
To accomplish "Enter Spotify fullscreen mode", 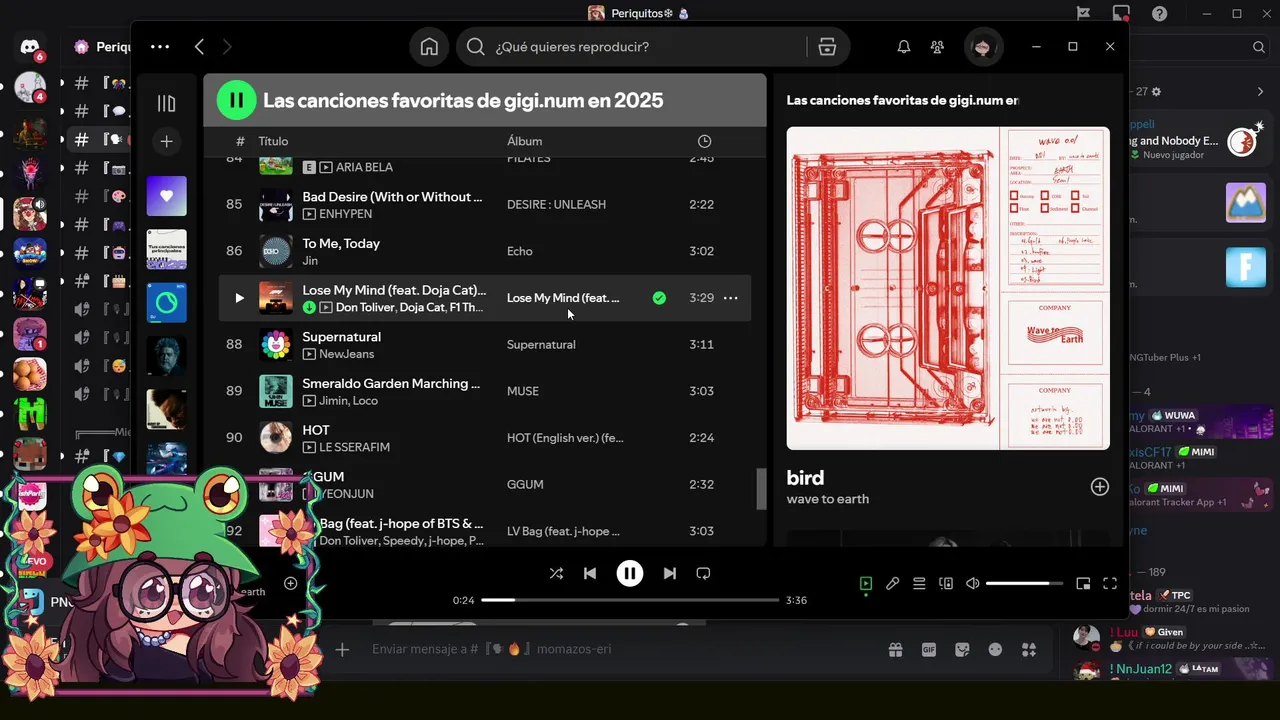I will [x=1110, y=584].
